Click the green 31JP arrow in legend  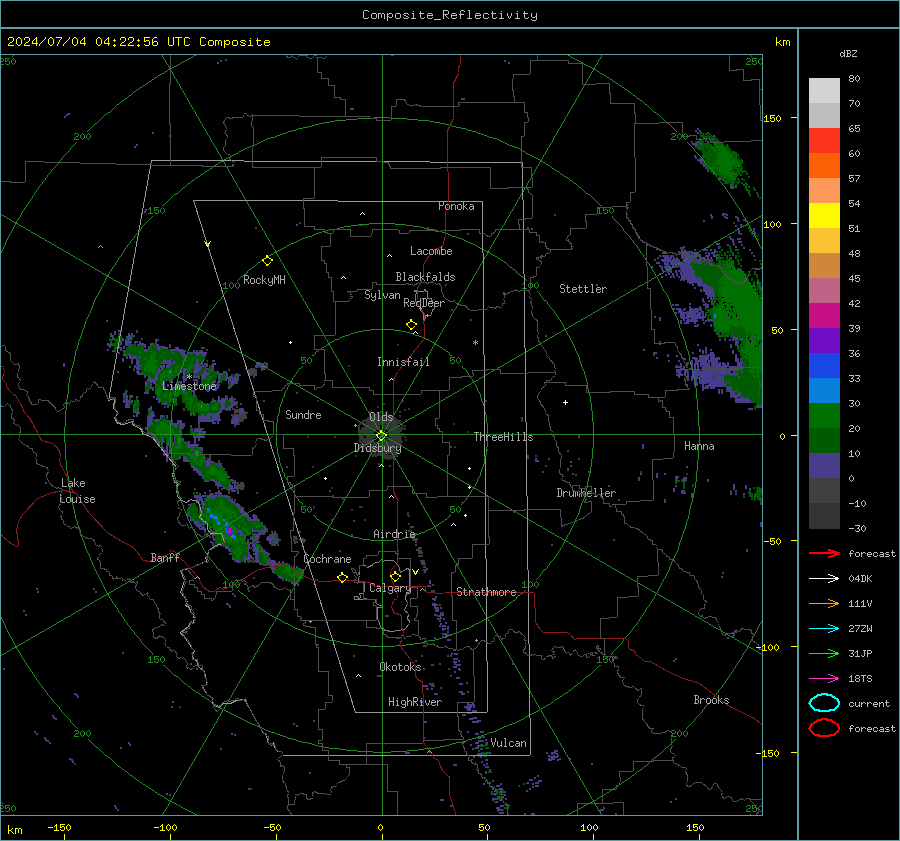[x=824, y=653]
